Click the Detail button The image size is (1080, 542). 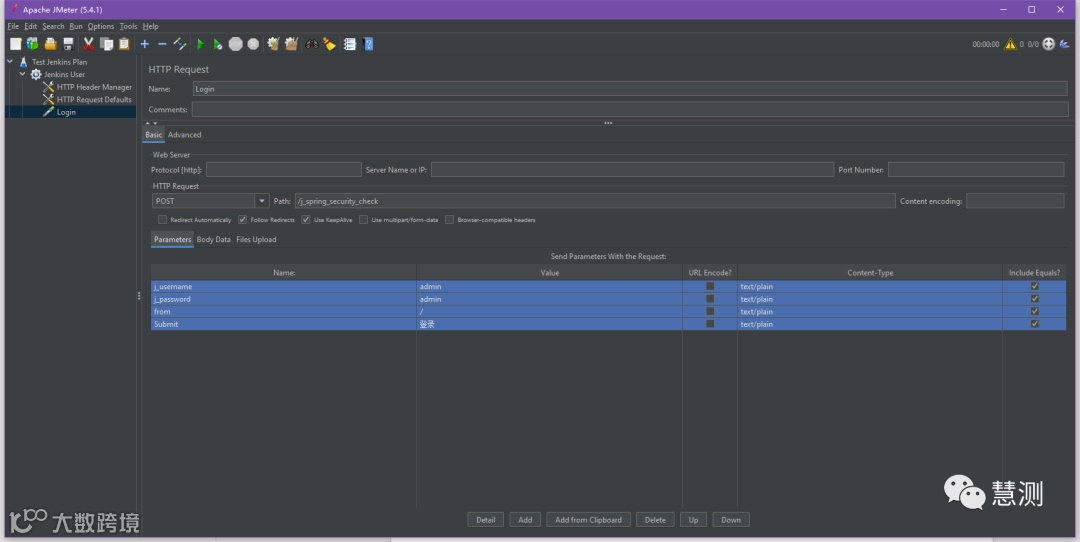pyautogui.click(x=486, y=520)
